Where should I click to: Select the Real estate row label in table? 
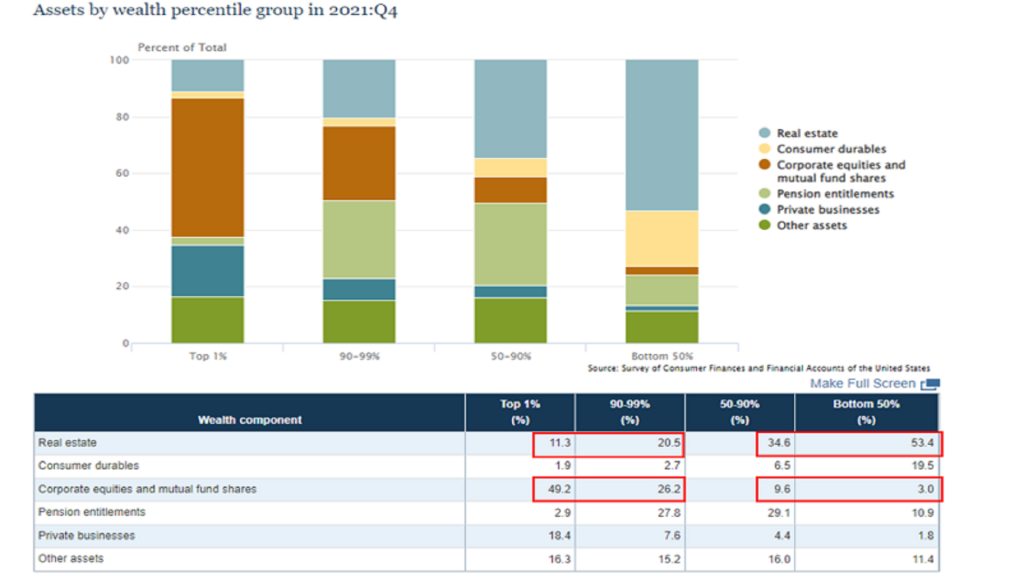(66, 442)
